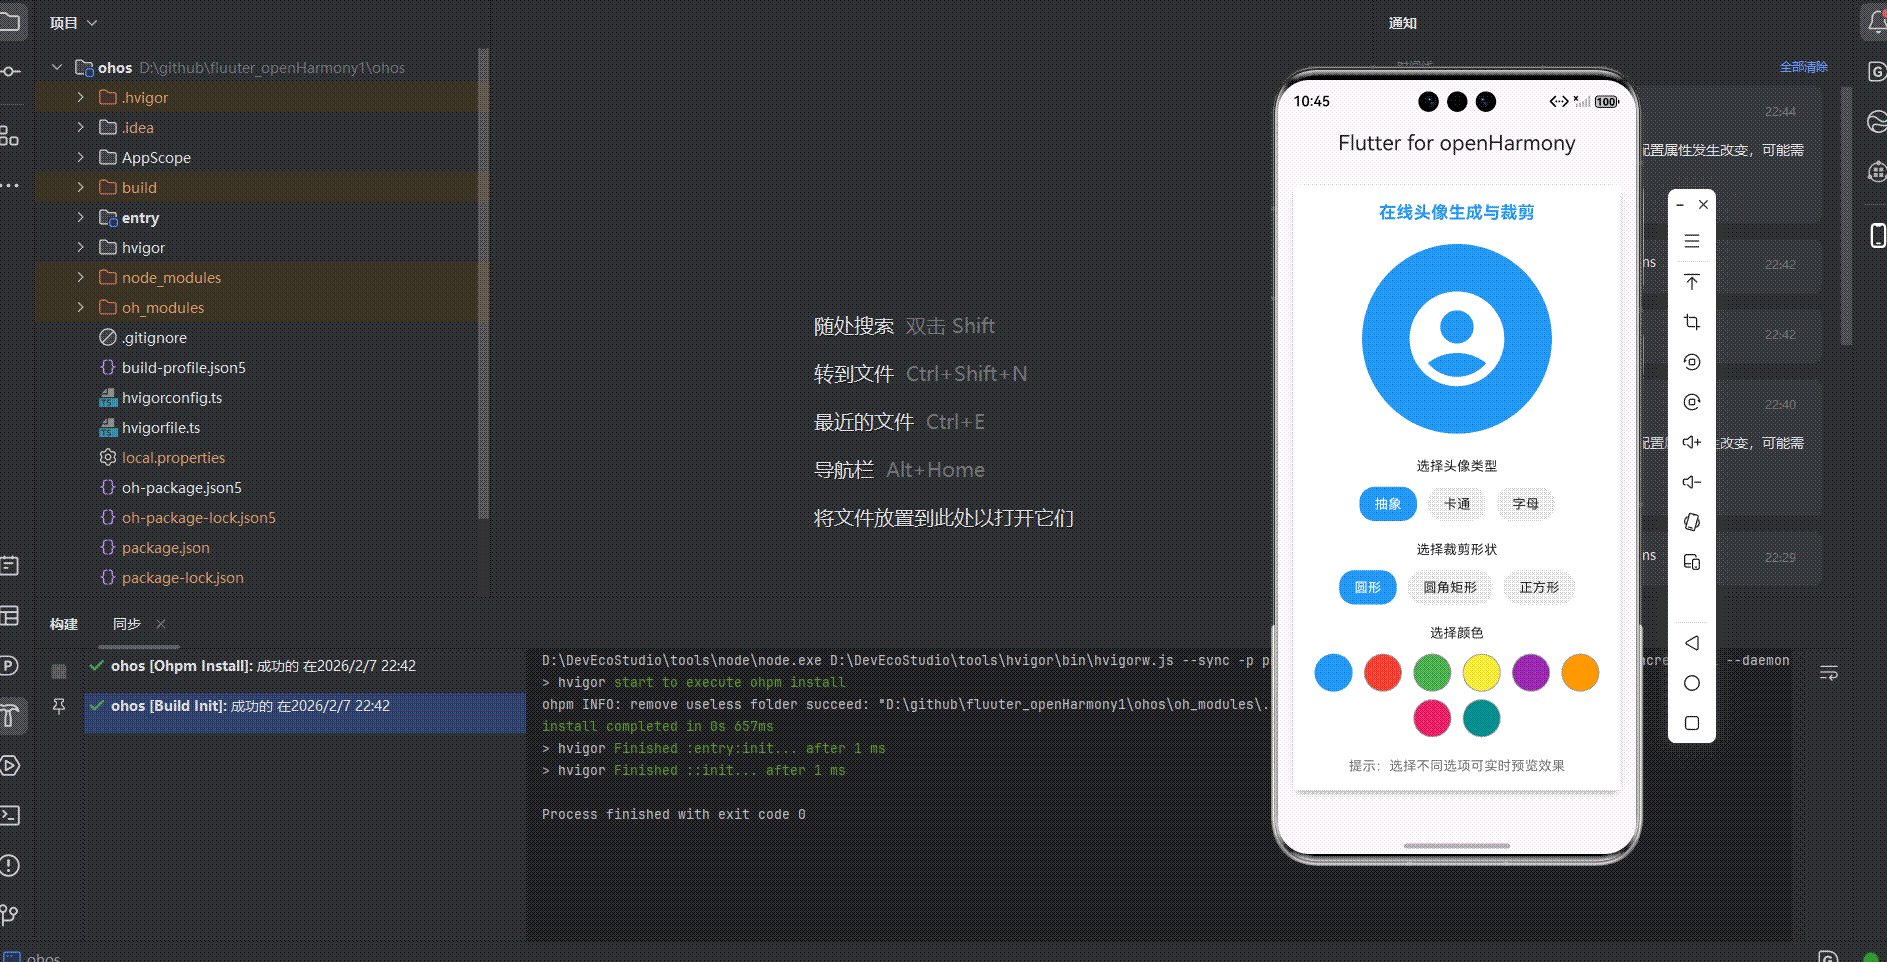
Task: Expand the .idea folder
Action: click(81, 127)
